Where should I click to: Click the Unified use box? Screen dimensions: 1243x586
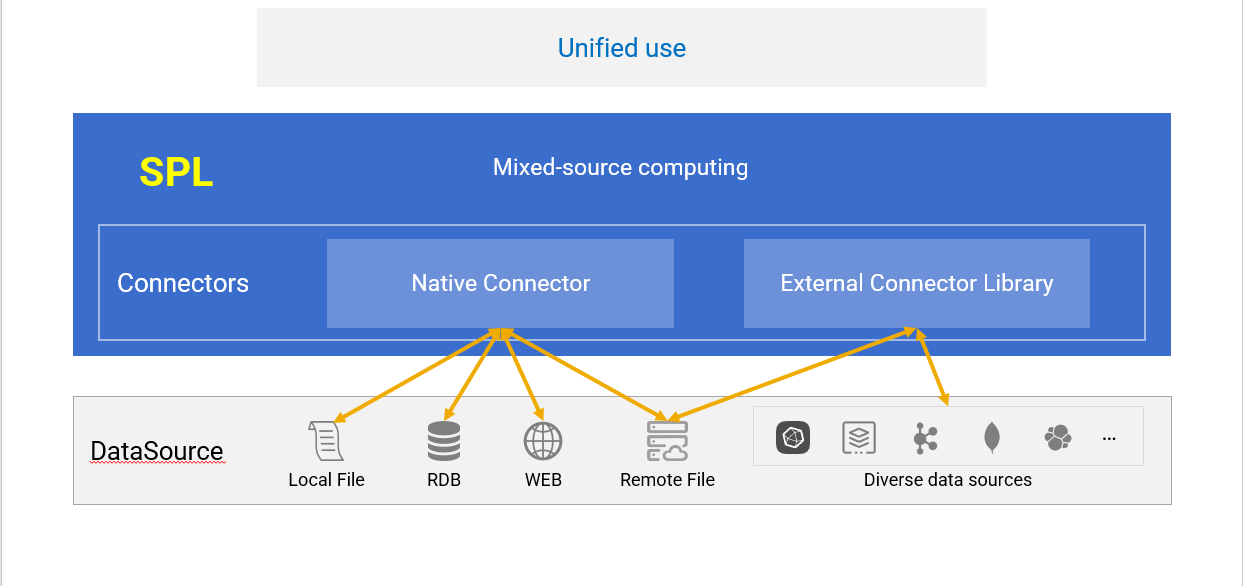(621, 48)
